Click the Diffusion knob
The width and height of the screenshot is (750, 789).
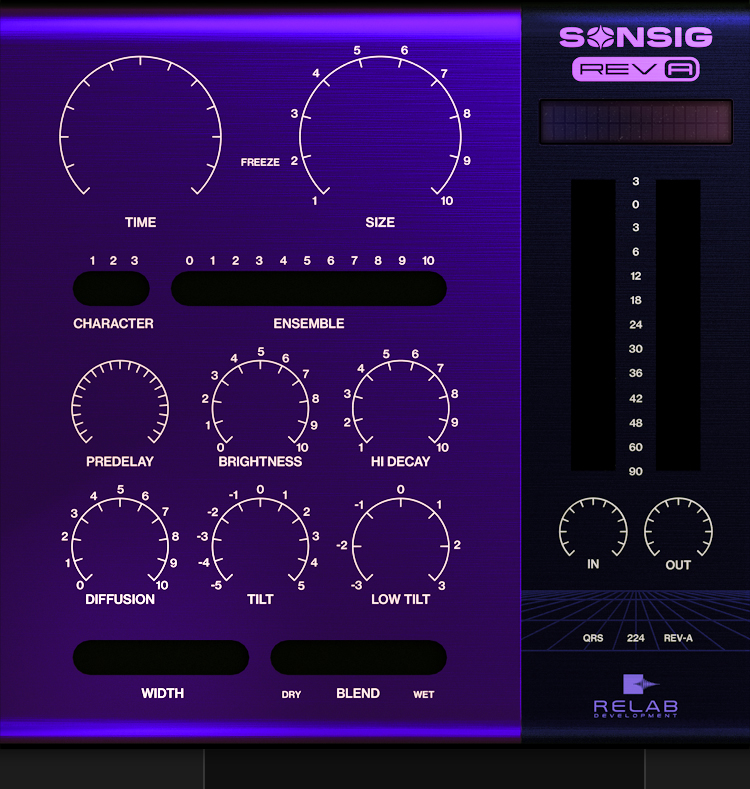coord(120,546)
